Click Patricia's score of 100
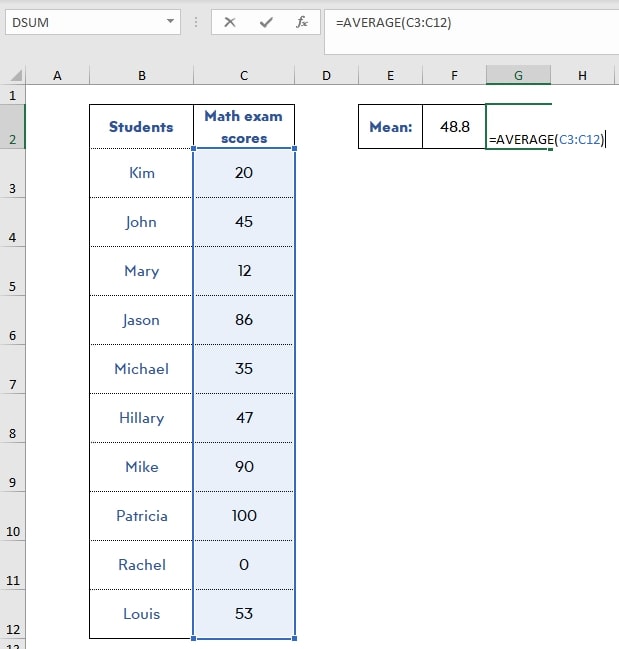Viewport: 619px width, 649px height. click(x=244, y=516)
